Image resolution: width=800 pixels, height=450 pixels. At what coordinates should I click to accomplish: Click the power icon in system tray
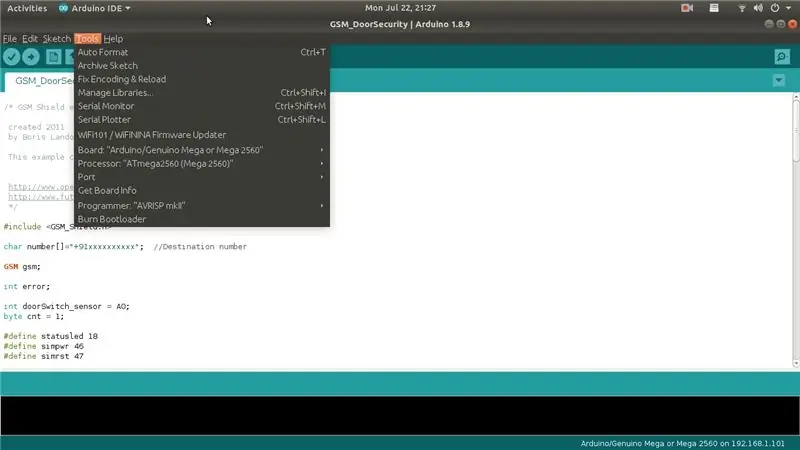774,8
